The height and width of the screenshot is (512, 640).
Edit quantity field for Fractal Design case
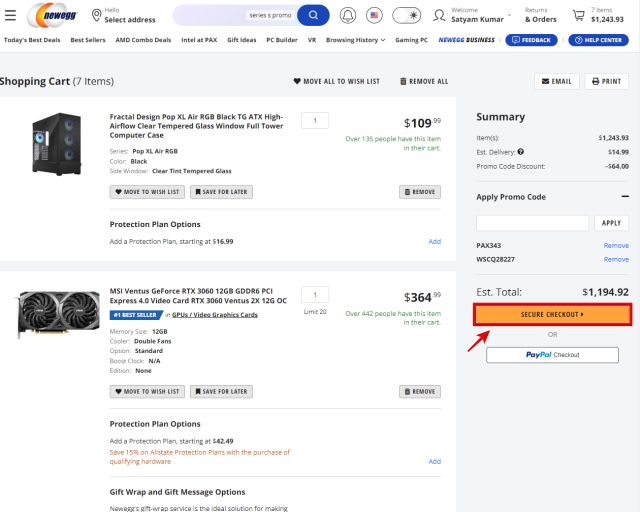click(x=315, y=120)
